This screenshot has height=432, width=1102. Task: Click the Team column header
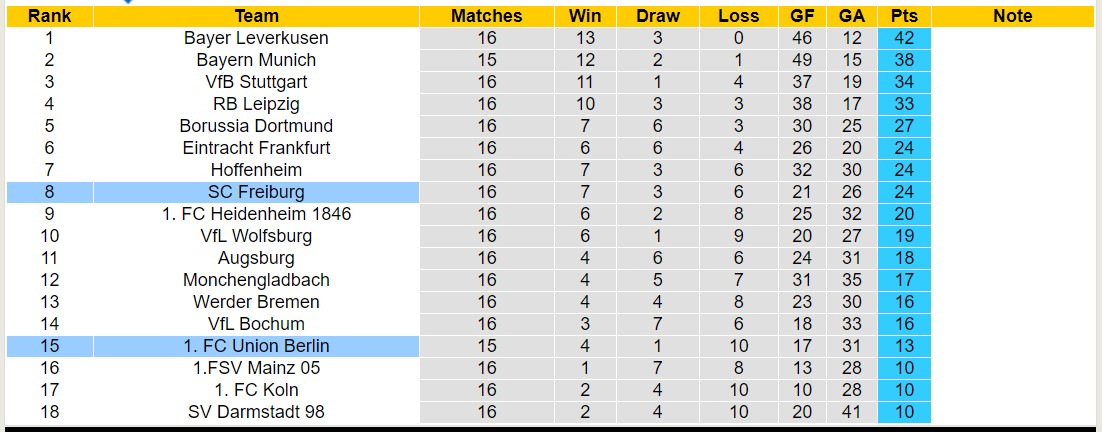coord(256,16)
